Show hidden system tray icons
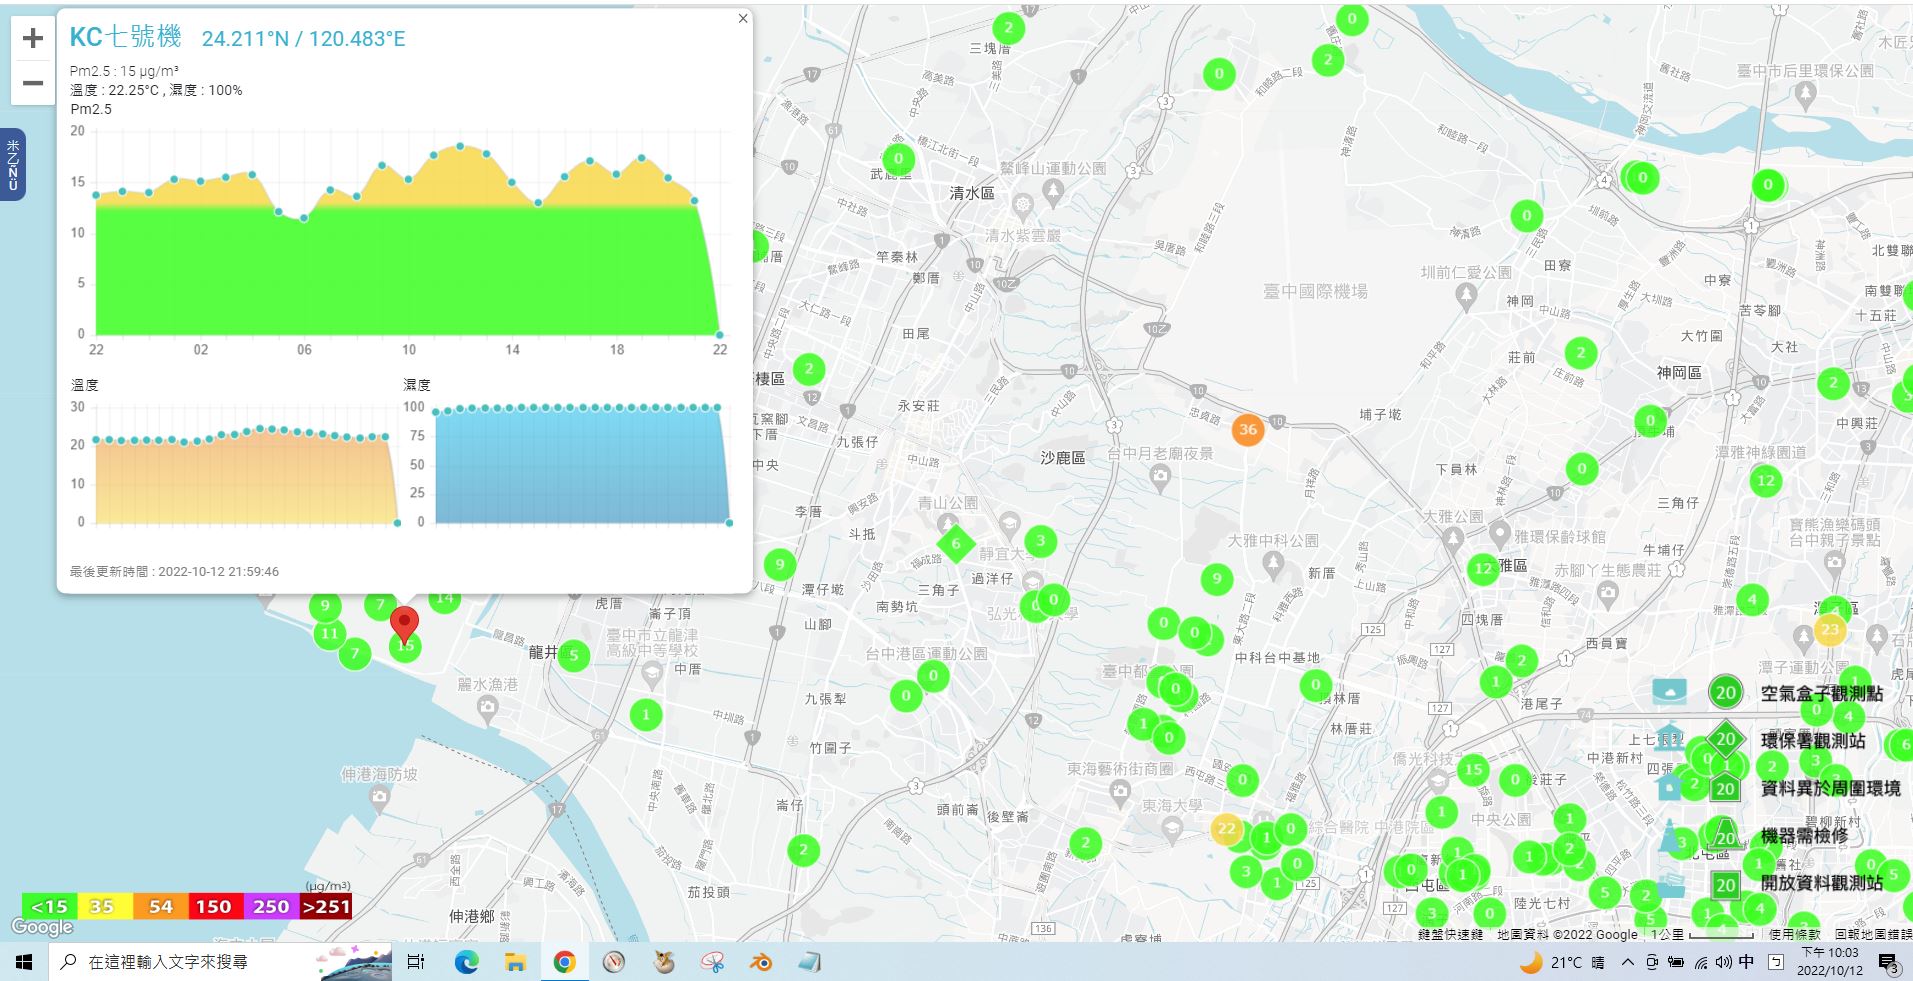The image size is (1913, 981). click(x=1628, y=962)
